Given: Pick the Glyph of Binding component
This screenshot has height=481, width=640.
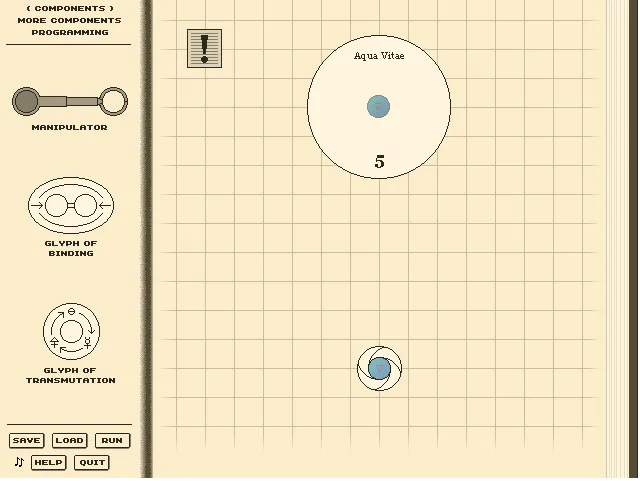Looking at the screenshot, I should coord(71,205).
